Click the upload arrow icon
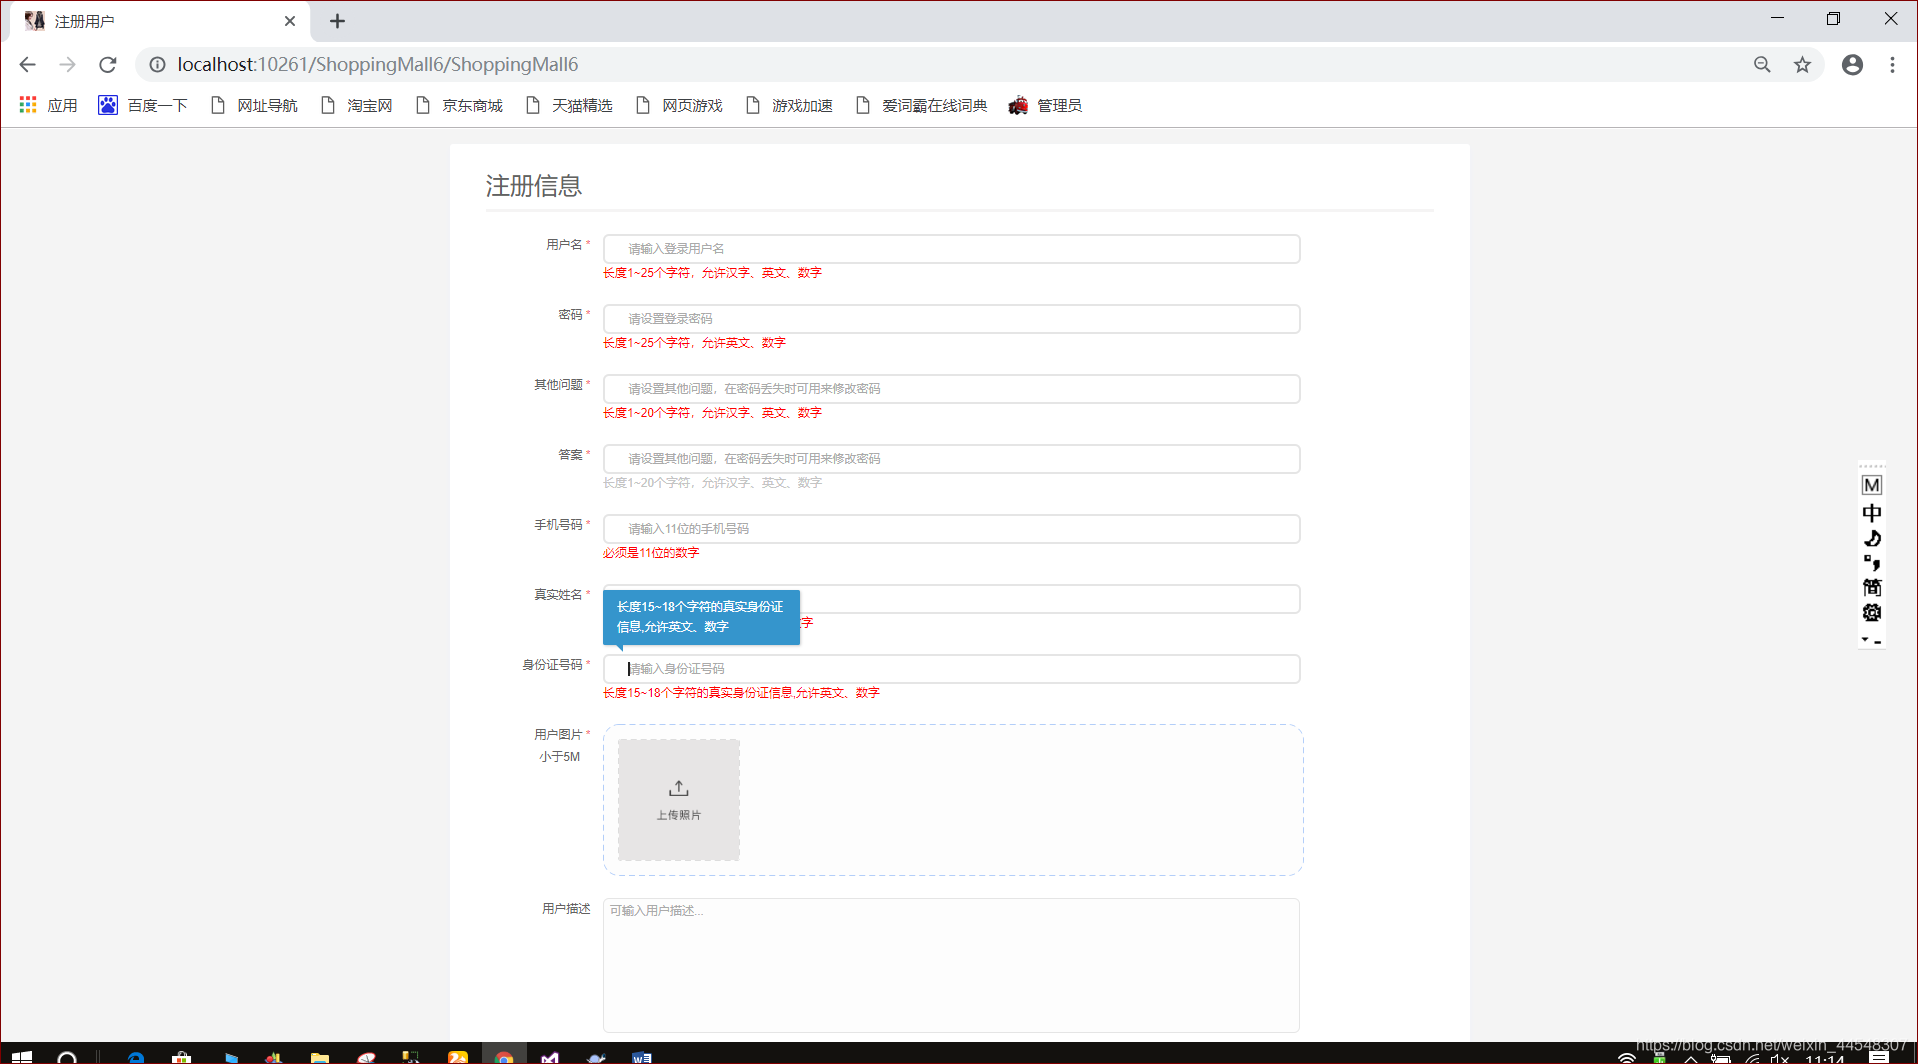The height and width of the screenshot is (1064, 1918). pos(679,788)
